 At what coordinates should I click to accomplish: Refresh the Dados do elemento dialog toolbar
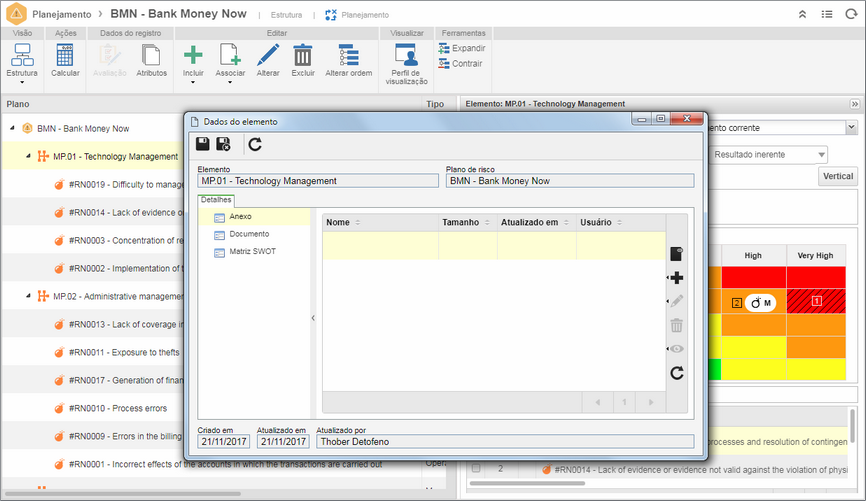click(255, 145)
